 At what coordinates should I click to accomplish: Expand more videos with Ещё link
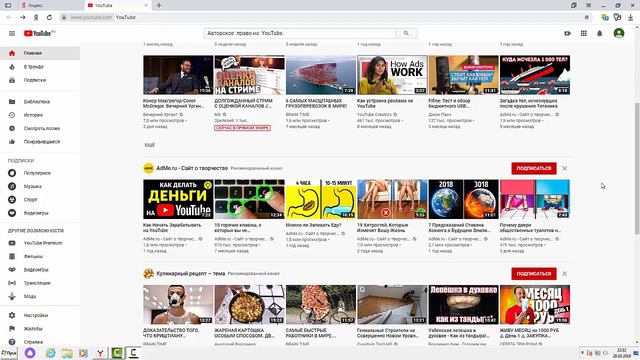coord(150,144)
